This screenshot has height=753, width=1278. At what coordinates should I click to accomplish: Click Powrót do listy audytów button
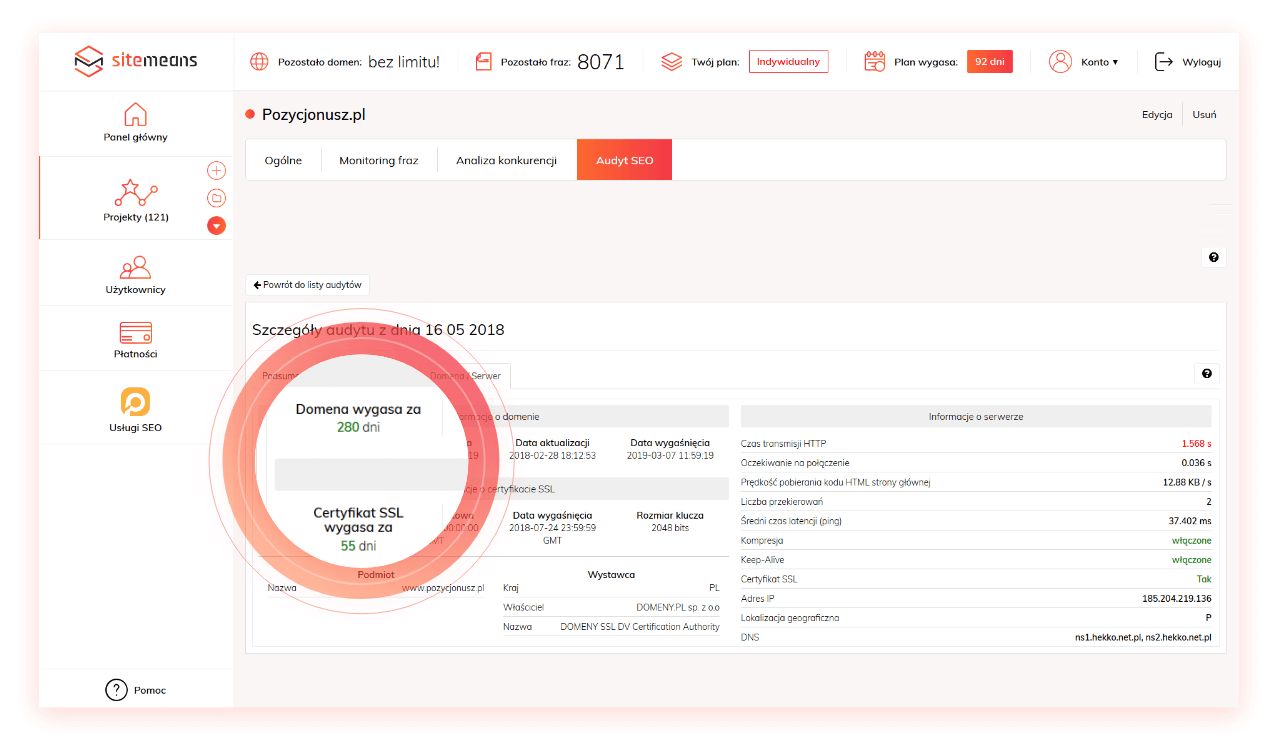pyautogui.click(x=307, y=285)
